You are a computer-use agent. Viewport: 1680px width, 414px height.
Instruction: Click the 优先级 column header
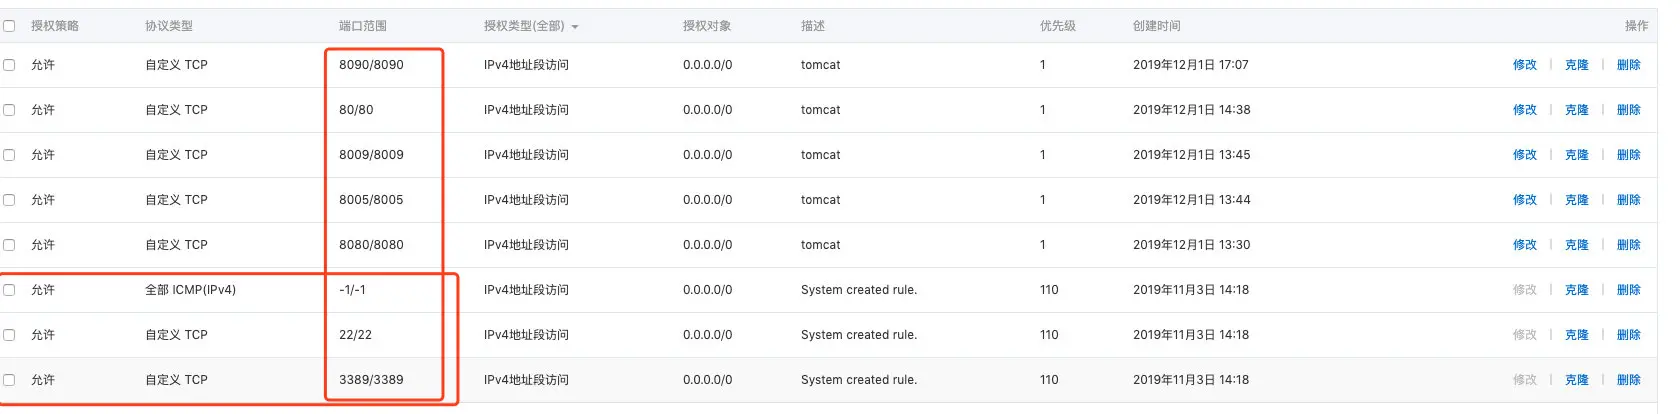point(1057,26)
